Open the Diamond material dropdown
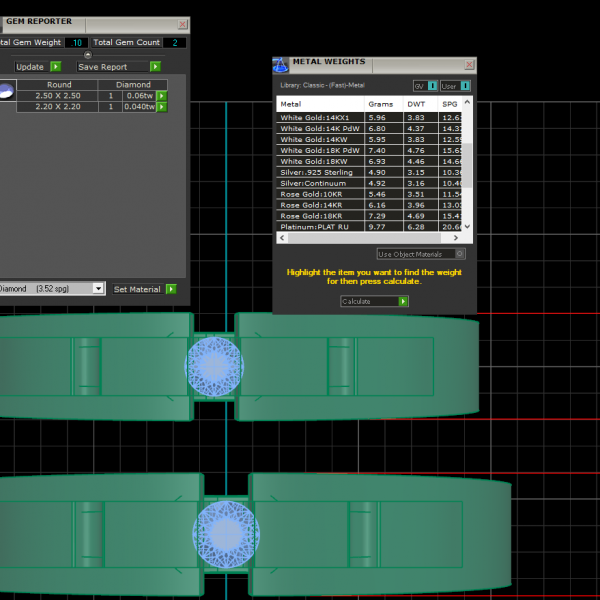Viewport: 600px width, 600px height. pos(97,289)
